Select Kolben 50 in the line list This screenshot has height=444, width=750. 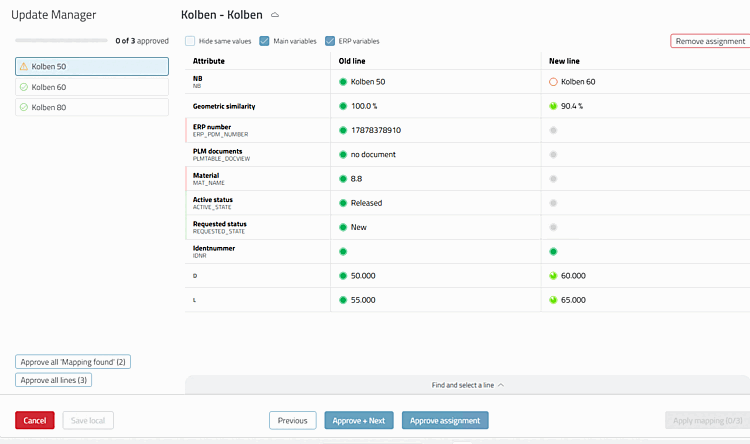point(92,67)
